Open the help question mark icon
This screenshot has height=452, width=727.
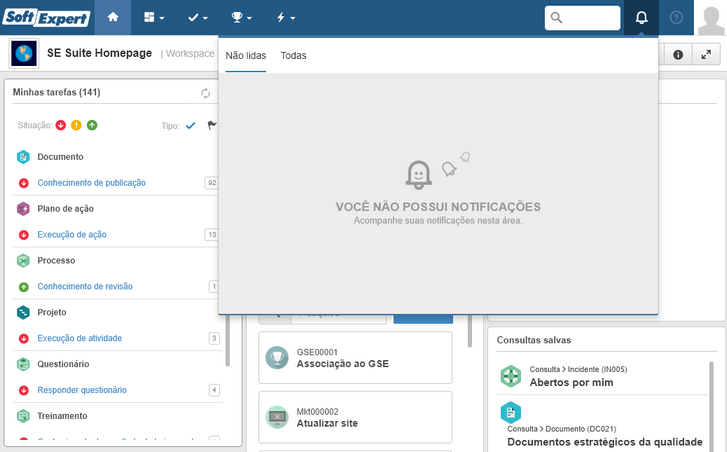(676, 18)
